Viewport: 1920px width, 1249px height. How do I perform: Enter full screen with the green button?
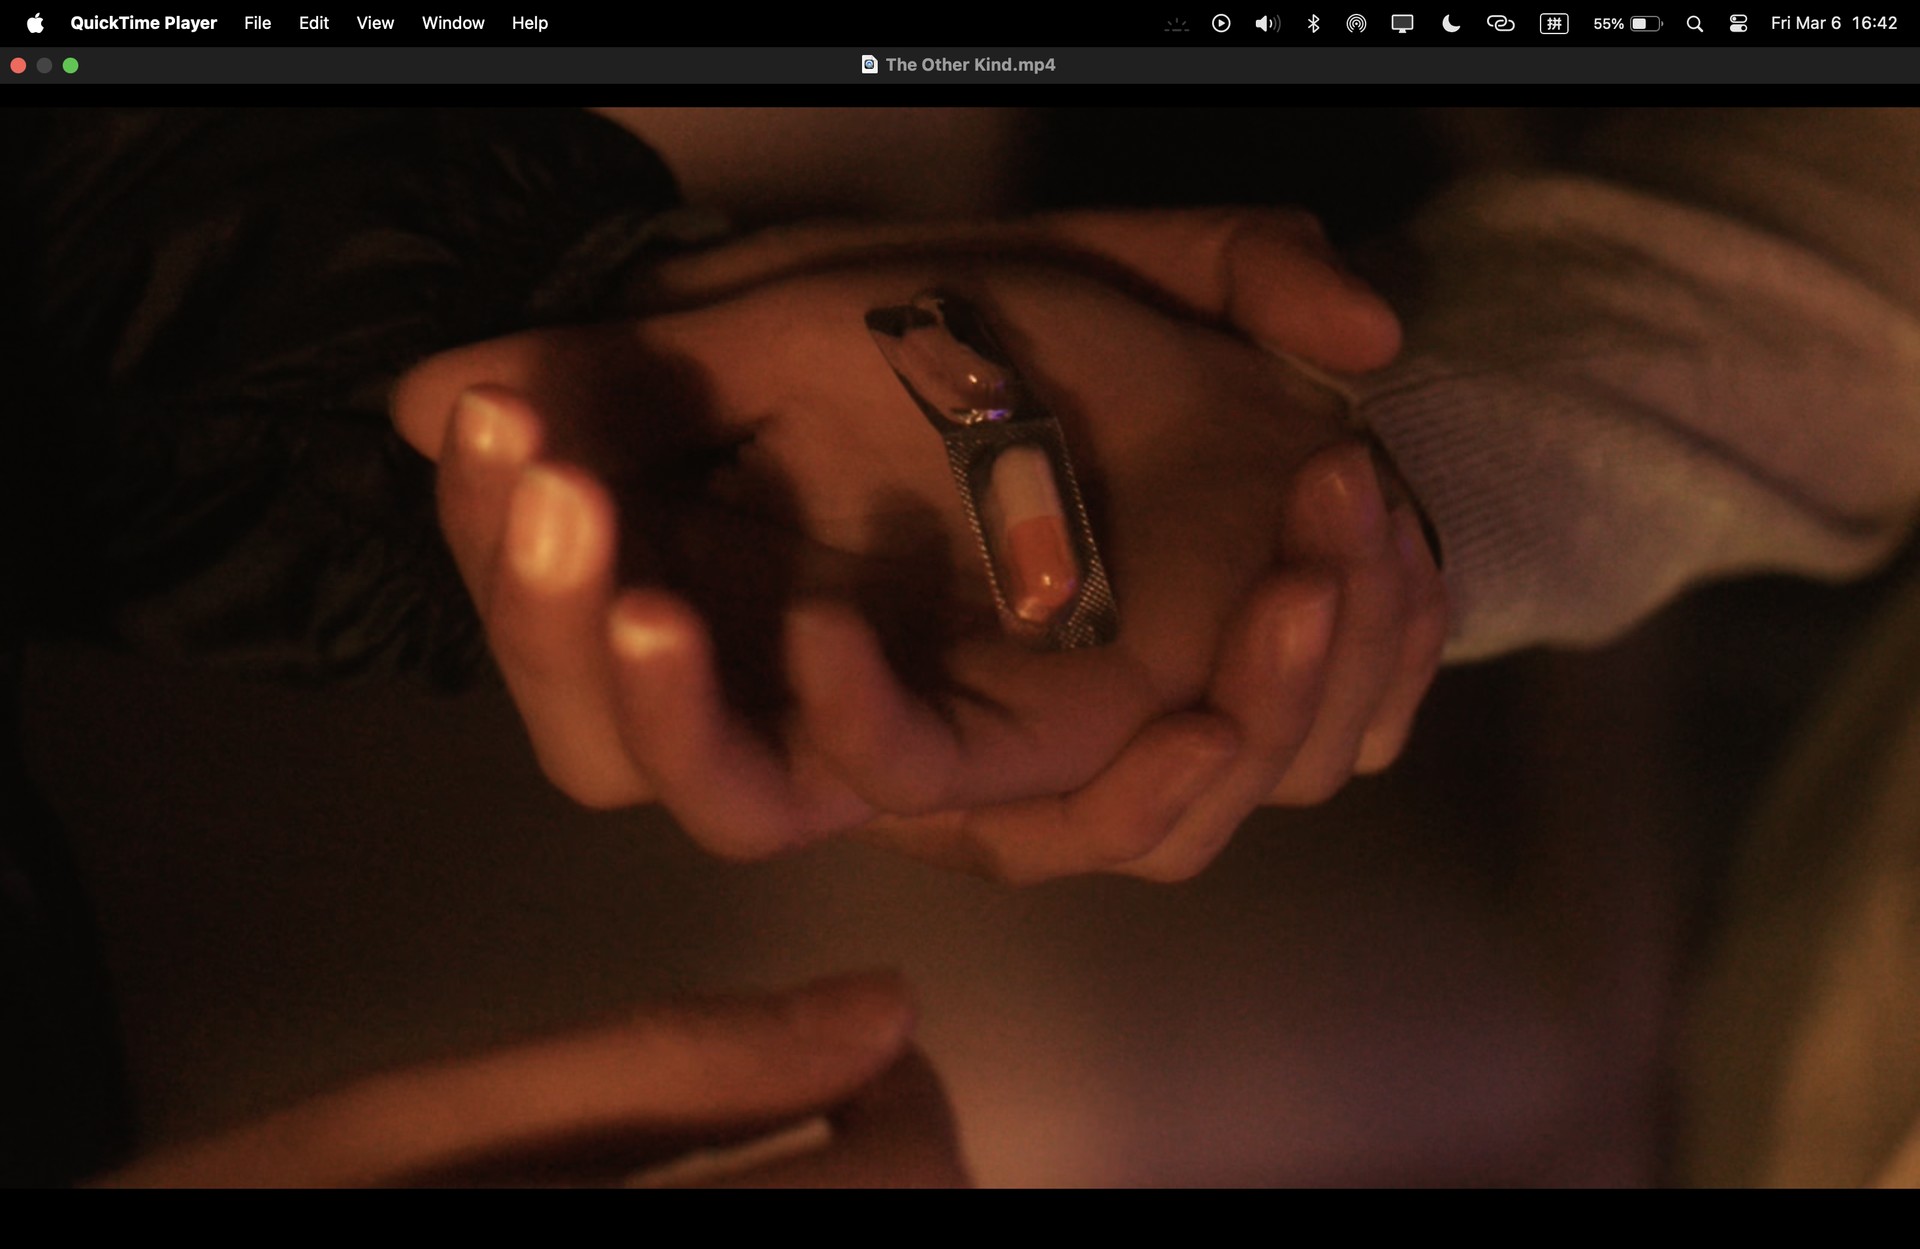click(70, 65)
